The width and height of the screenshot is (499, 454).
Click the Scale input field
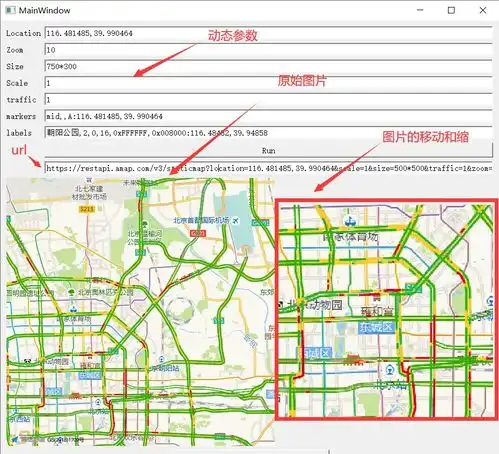coord(268,83)
